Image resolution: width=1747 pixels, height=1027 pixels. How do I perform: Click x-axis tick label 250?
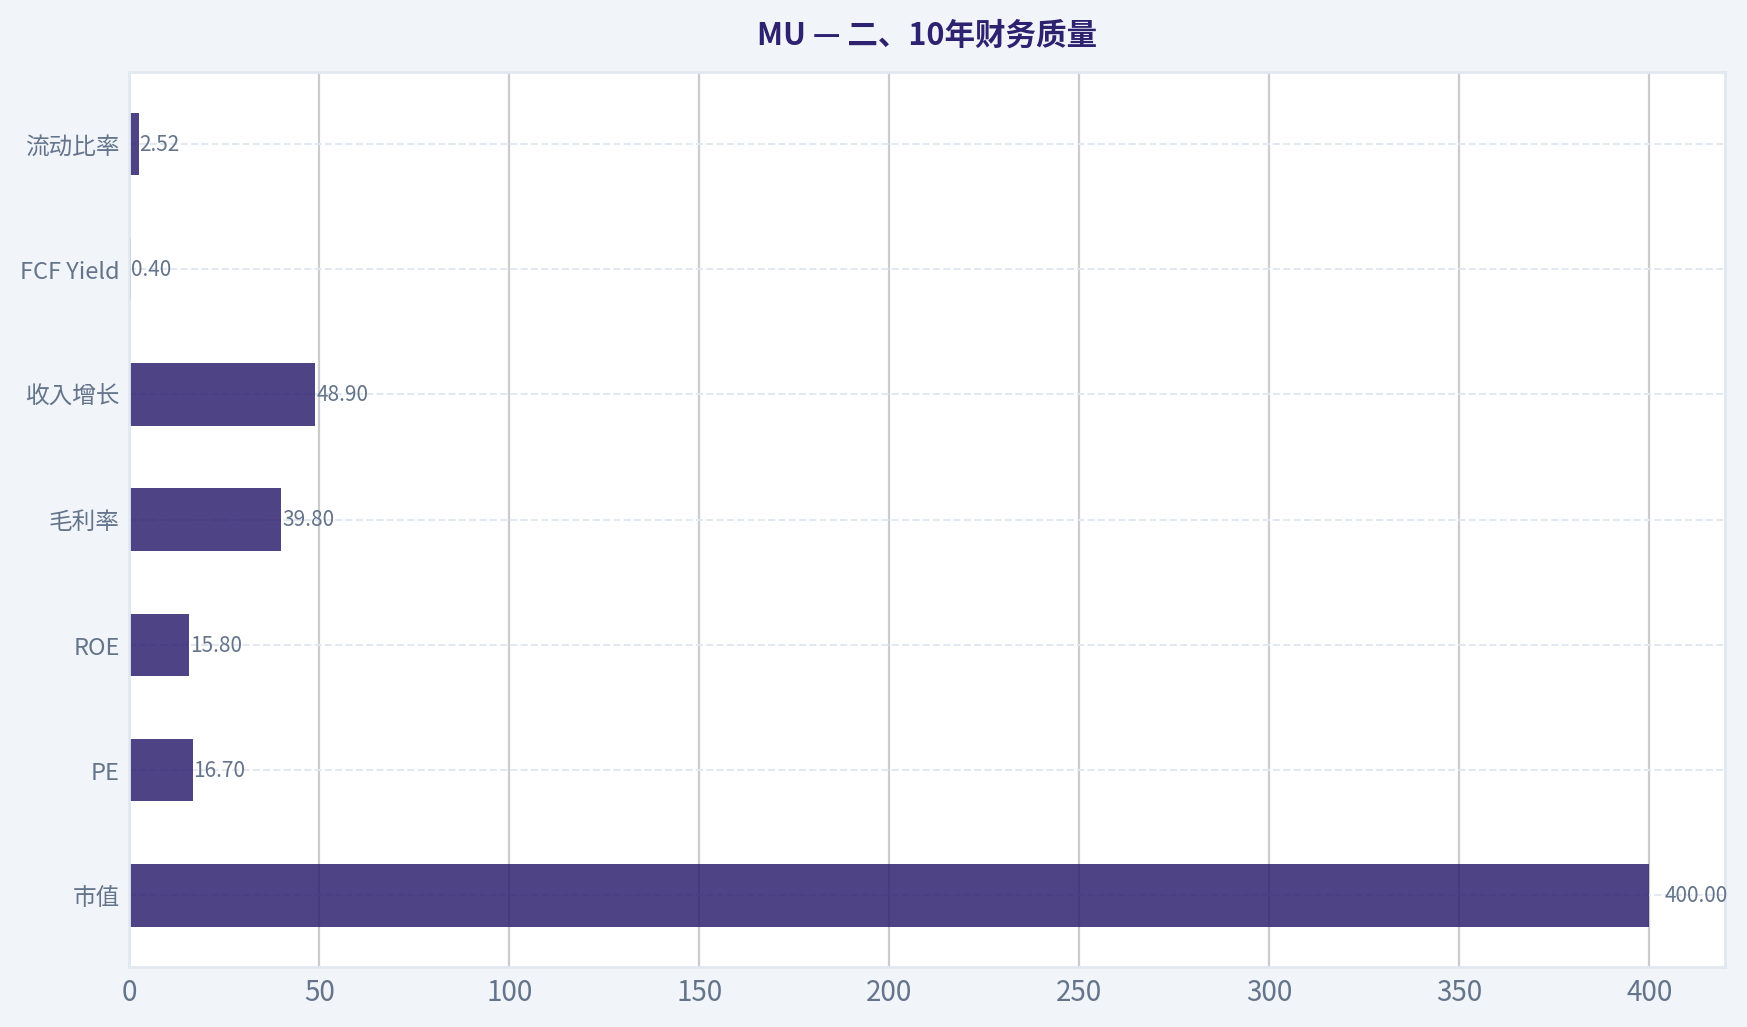(x=1079, y=991)
